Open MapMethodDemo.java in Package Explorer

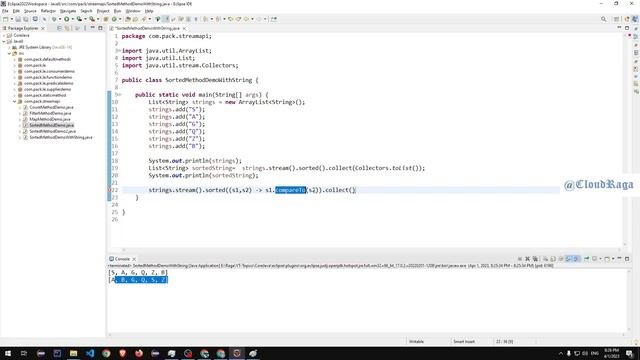click(x=49, y=119)
